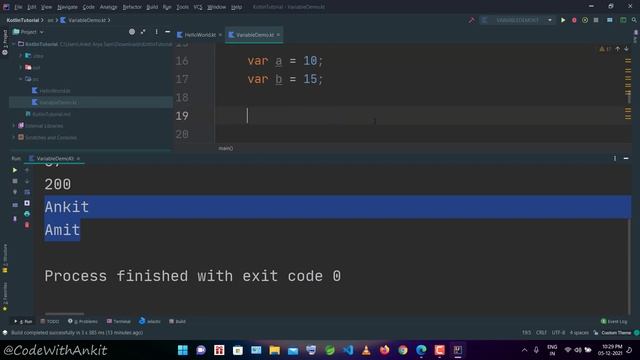Click the IntelliJ logo in title bar
Viewport: 640px width, 360px height.
click(x=6, y=7)
